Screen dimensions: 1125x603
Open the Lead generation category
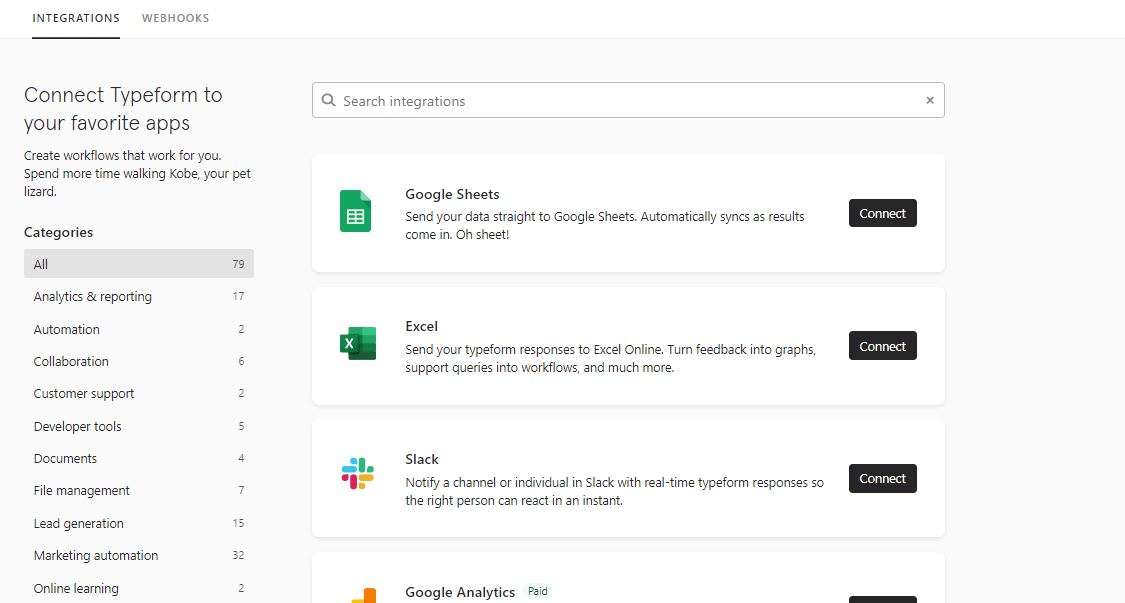point(138,523)
